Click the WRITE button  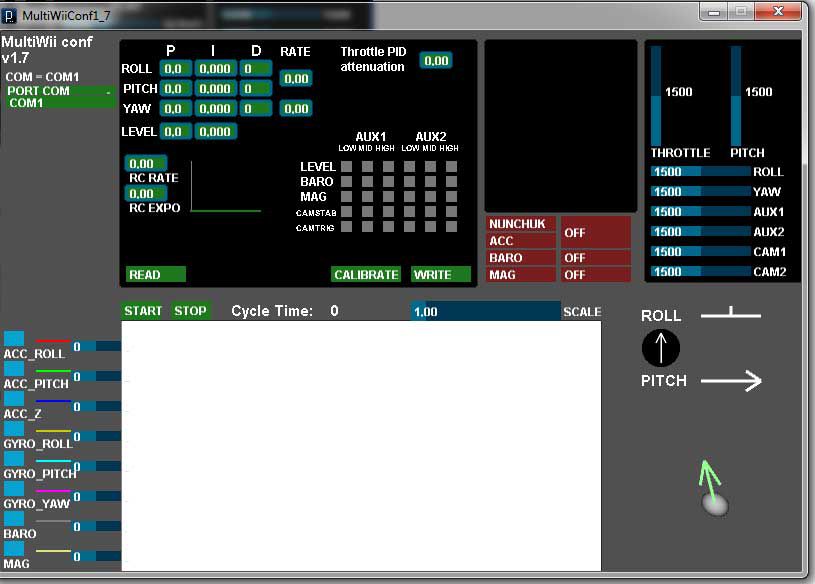[441, 274]
